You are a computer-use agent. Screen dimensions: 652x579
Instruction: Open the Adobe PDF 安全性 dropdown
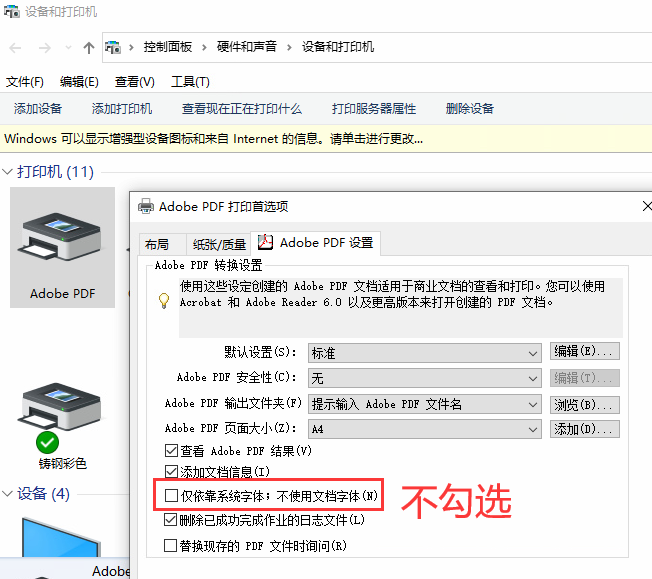425,378
